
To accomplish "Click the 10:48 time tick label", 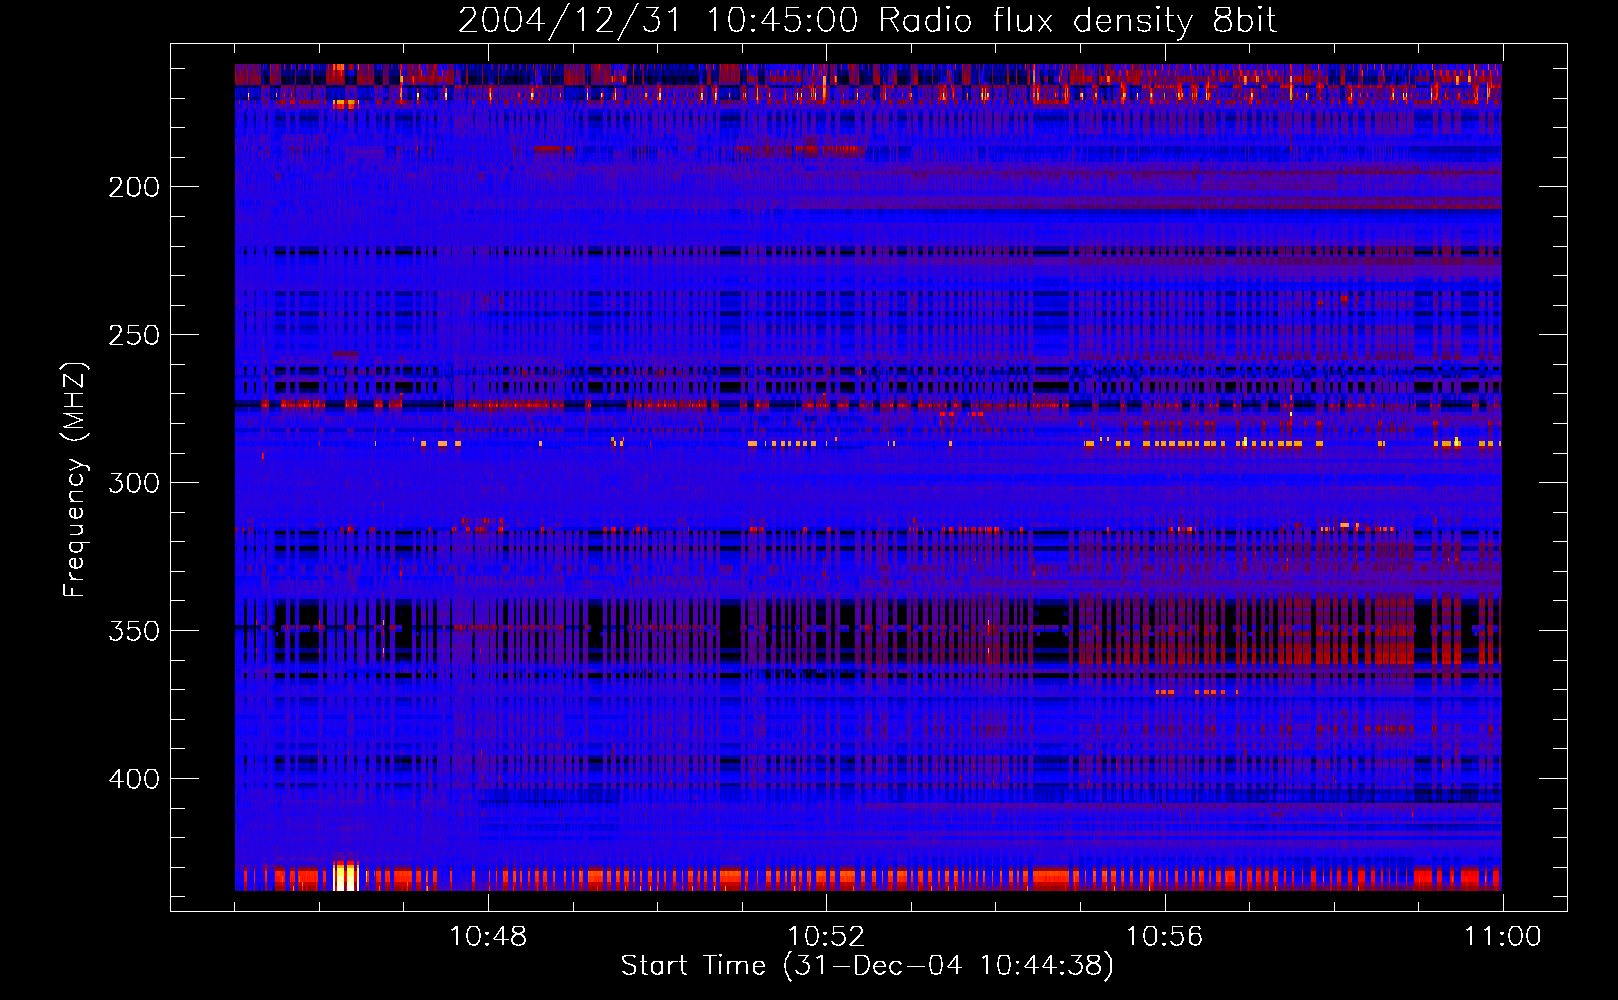I will [x=488, y=937].
